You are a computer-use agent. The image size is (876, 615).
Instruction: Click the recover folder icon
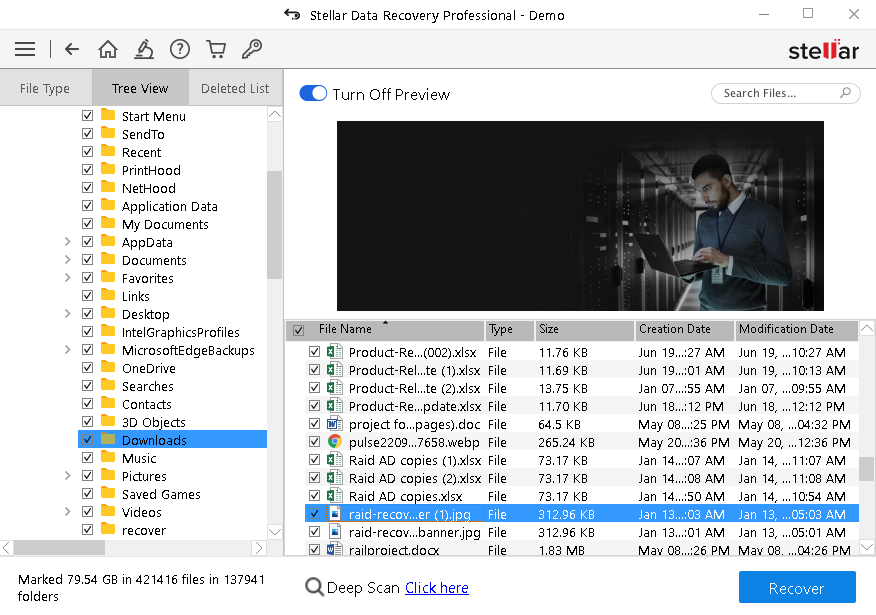point(108,529)
